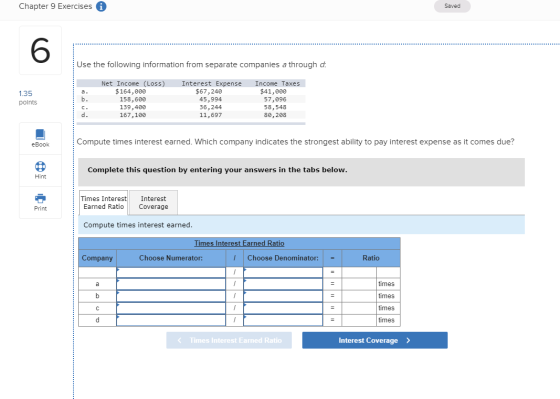Viewport: 560px width, 399px height.
Task: Click ratio result field for company b
Action: [359, 296]
